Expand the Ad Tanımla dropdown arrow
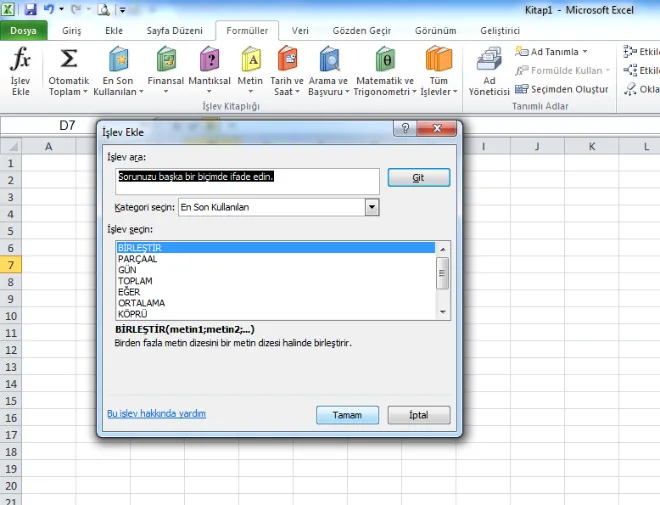Viewport: 660px width, 505px height. pyautogui.click(x=585, y=51)
